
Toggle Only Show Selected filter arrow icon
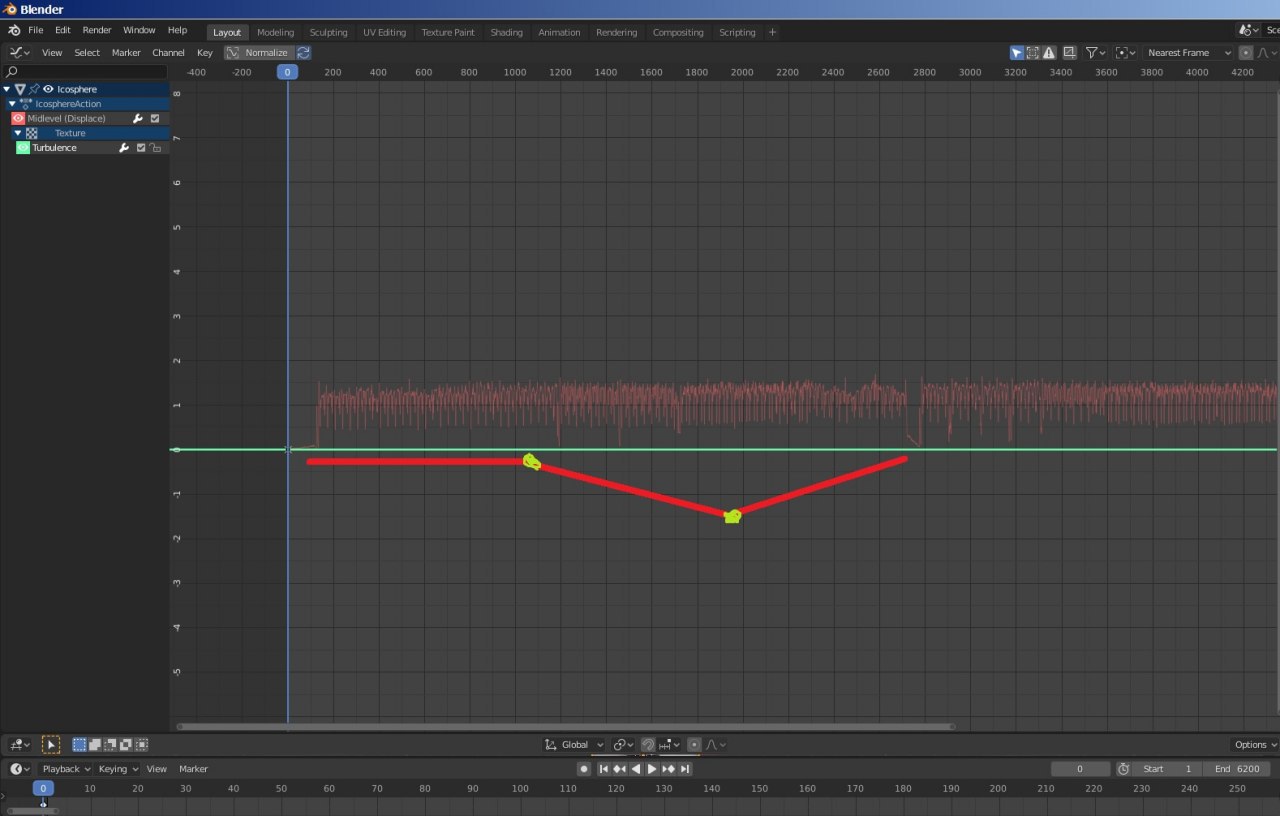[1017, 53]
